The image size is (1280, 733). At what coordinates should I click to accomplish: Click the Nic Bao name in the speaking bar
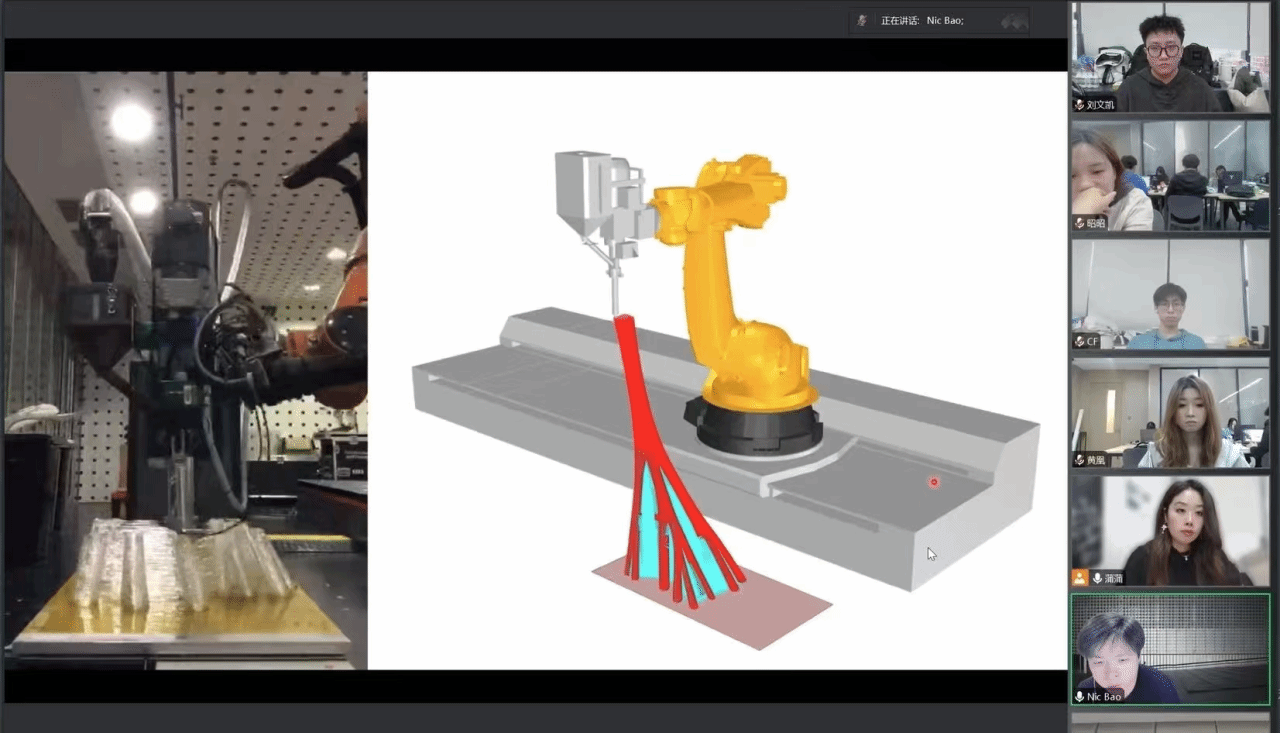[945, 20]
